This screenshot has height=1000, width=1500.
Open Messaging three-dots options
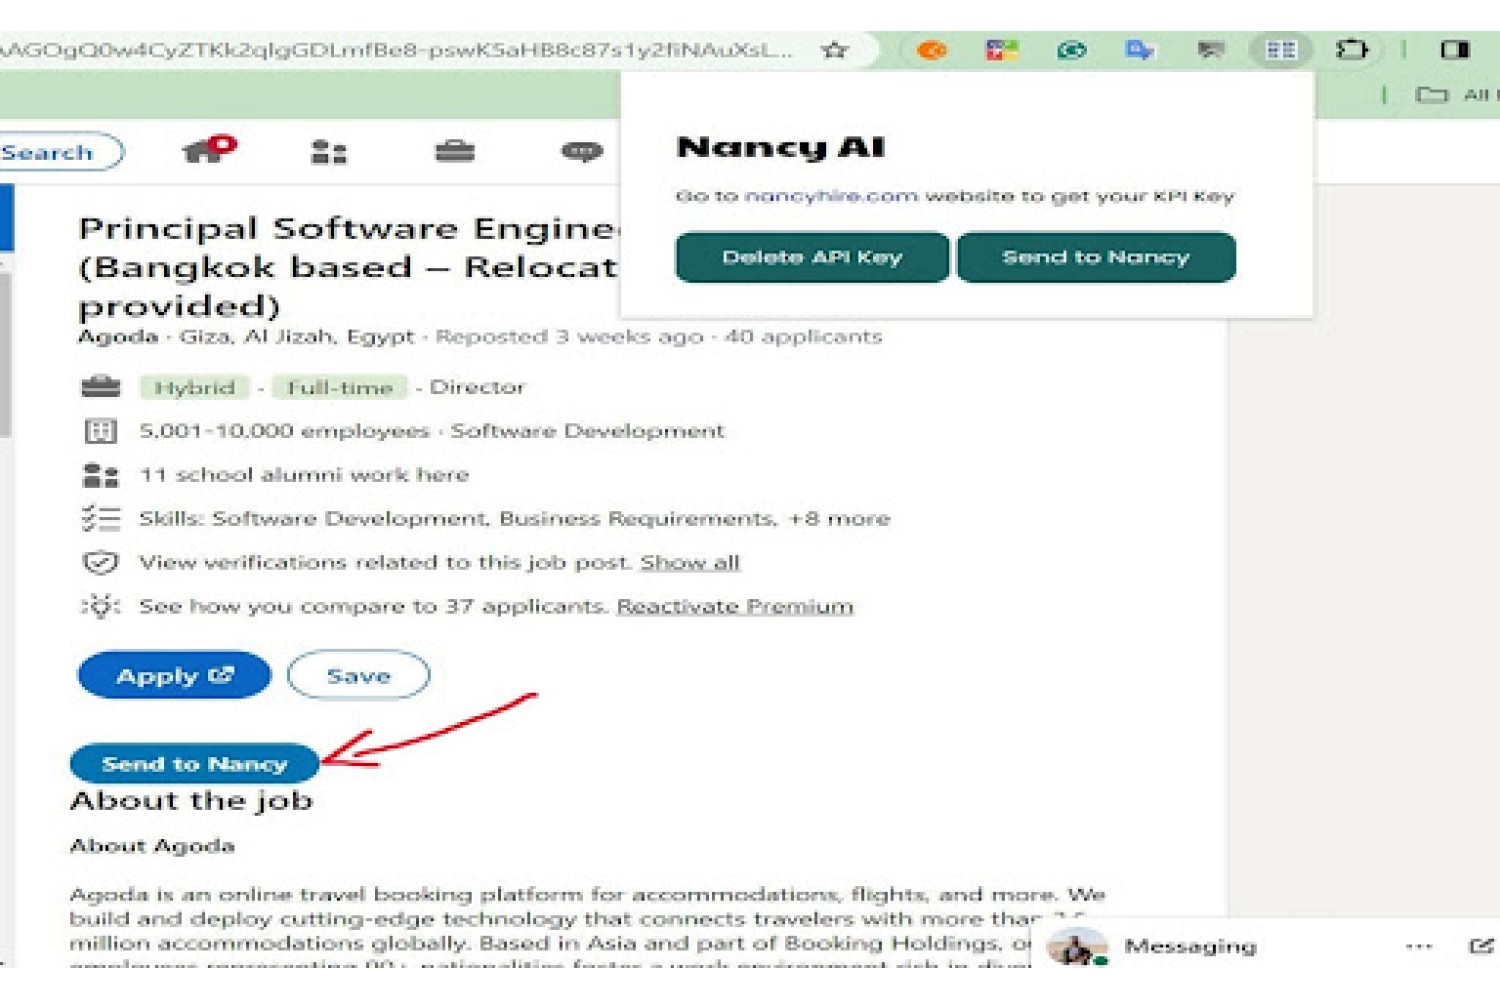point(1418,946)
